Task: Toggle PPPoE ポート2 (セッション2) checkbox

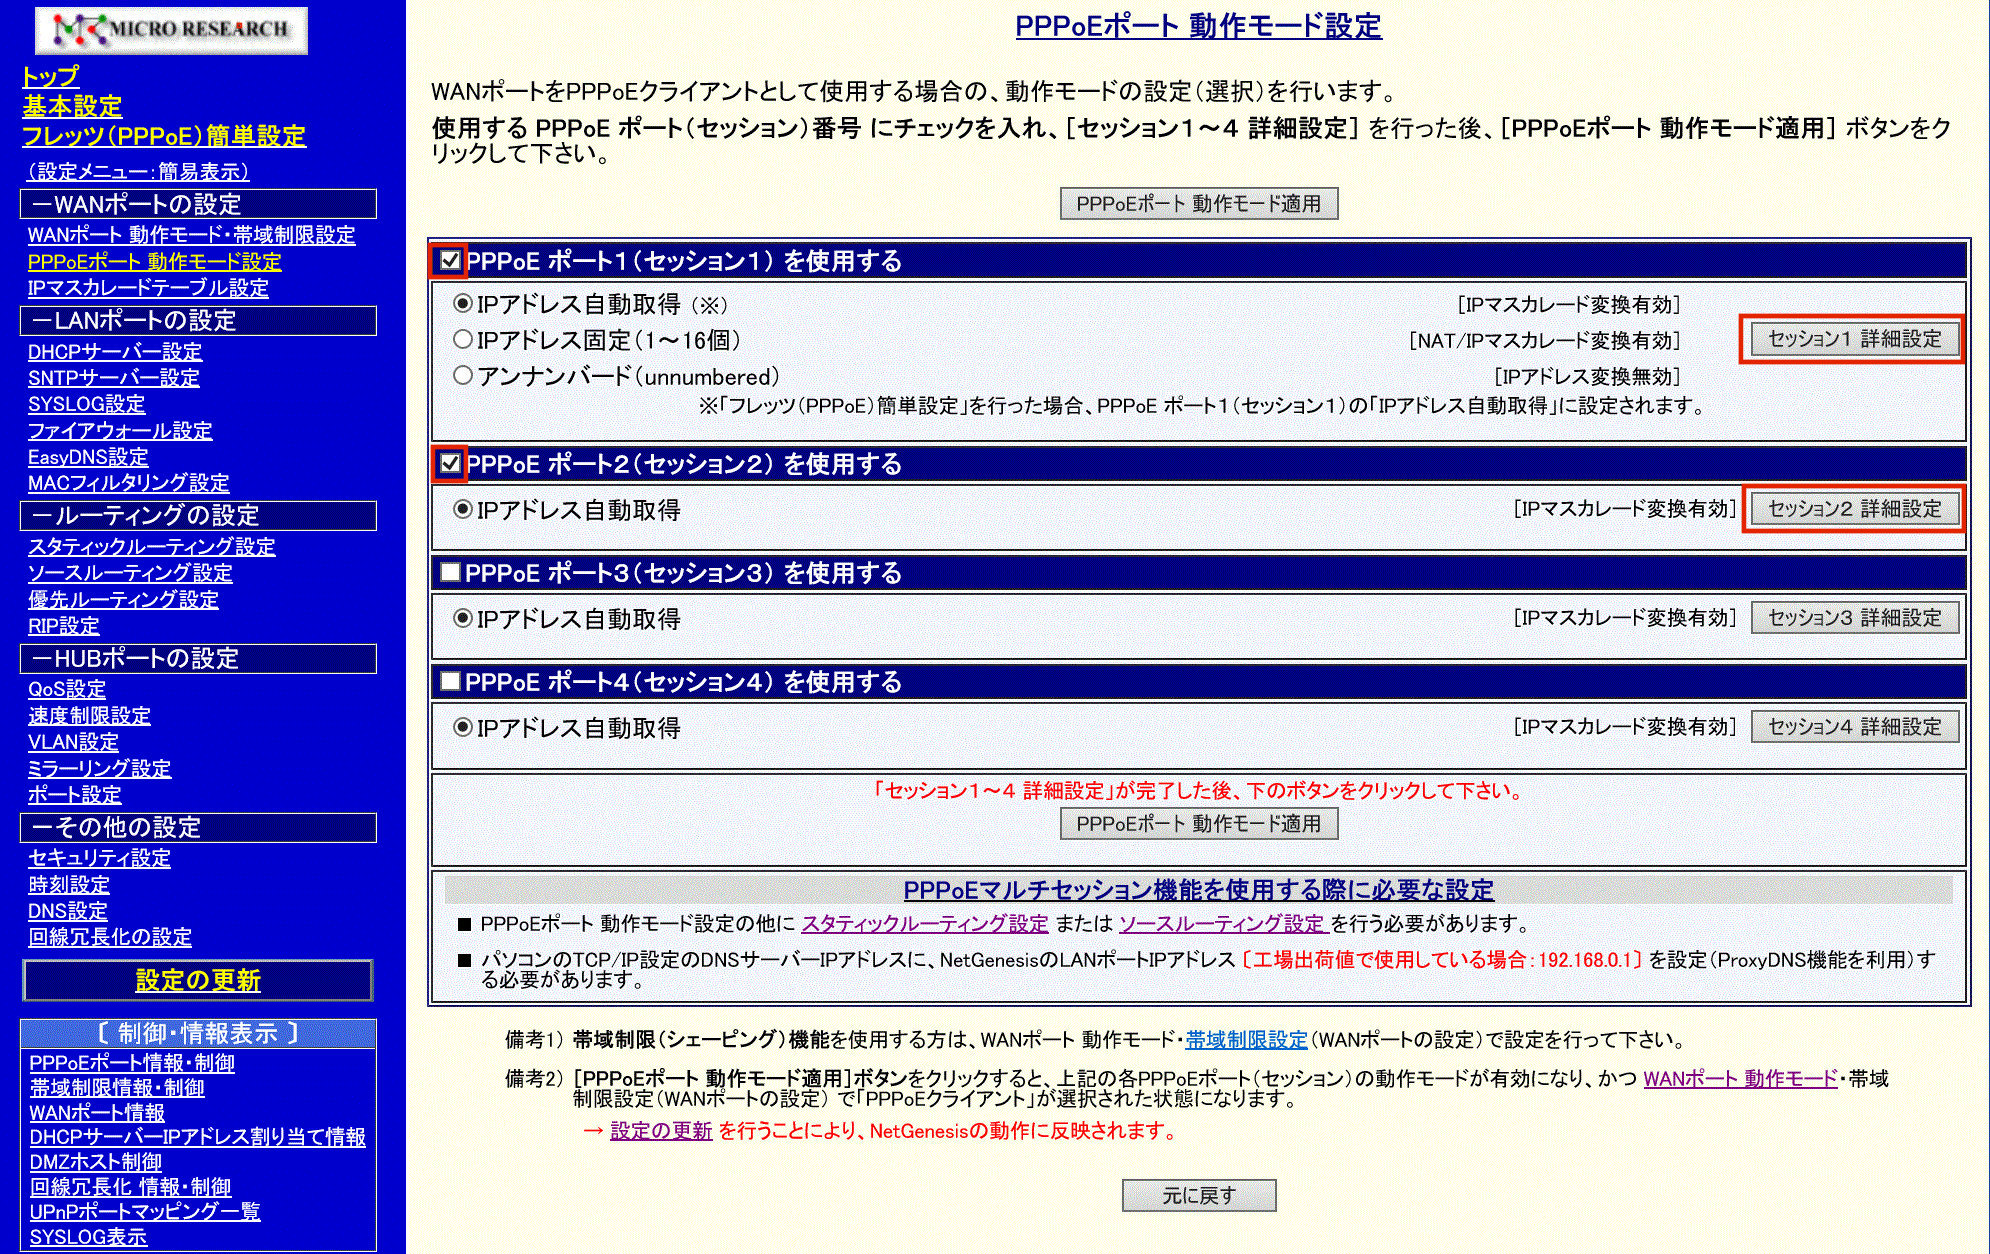Action: pyautogui.click(x=450, y=463)
